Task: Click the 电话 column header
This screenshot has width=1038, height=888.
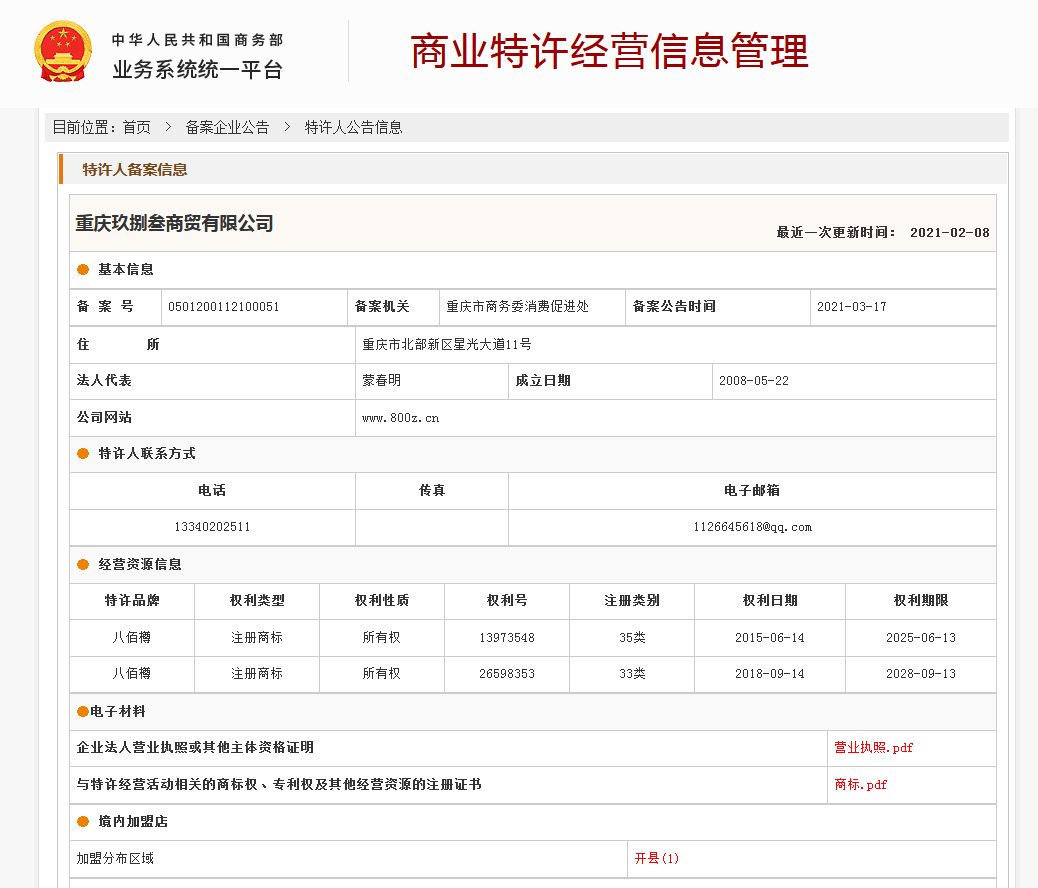Action: tap(212, 491)
